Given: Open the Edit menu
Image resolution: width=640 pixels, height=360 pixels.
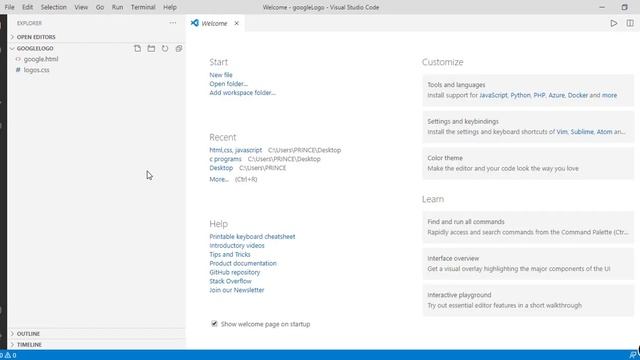Looking at the screenshot, I should pos(27,7).
